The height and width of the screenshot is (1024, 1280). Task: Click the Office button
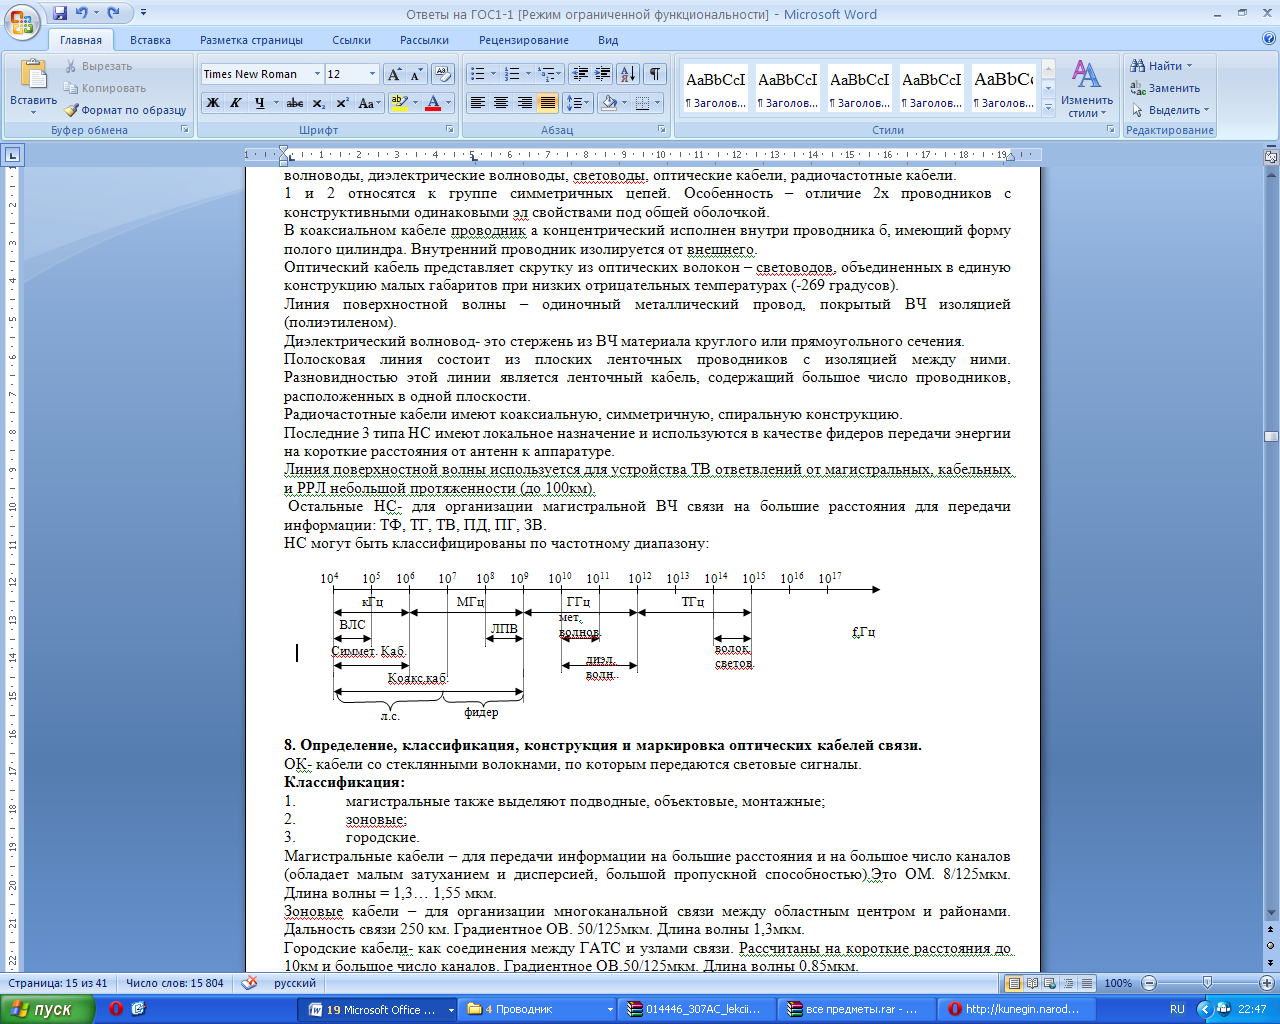pos(22,22)
